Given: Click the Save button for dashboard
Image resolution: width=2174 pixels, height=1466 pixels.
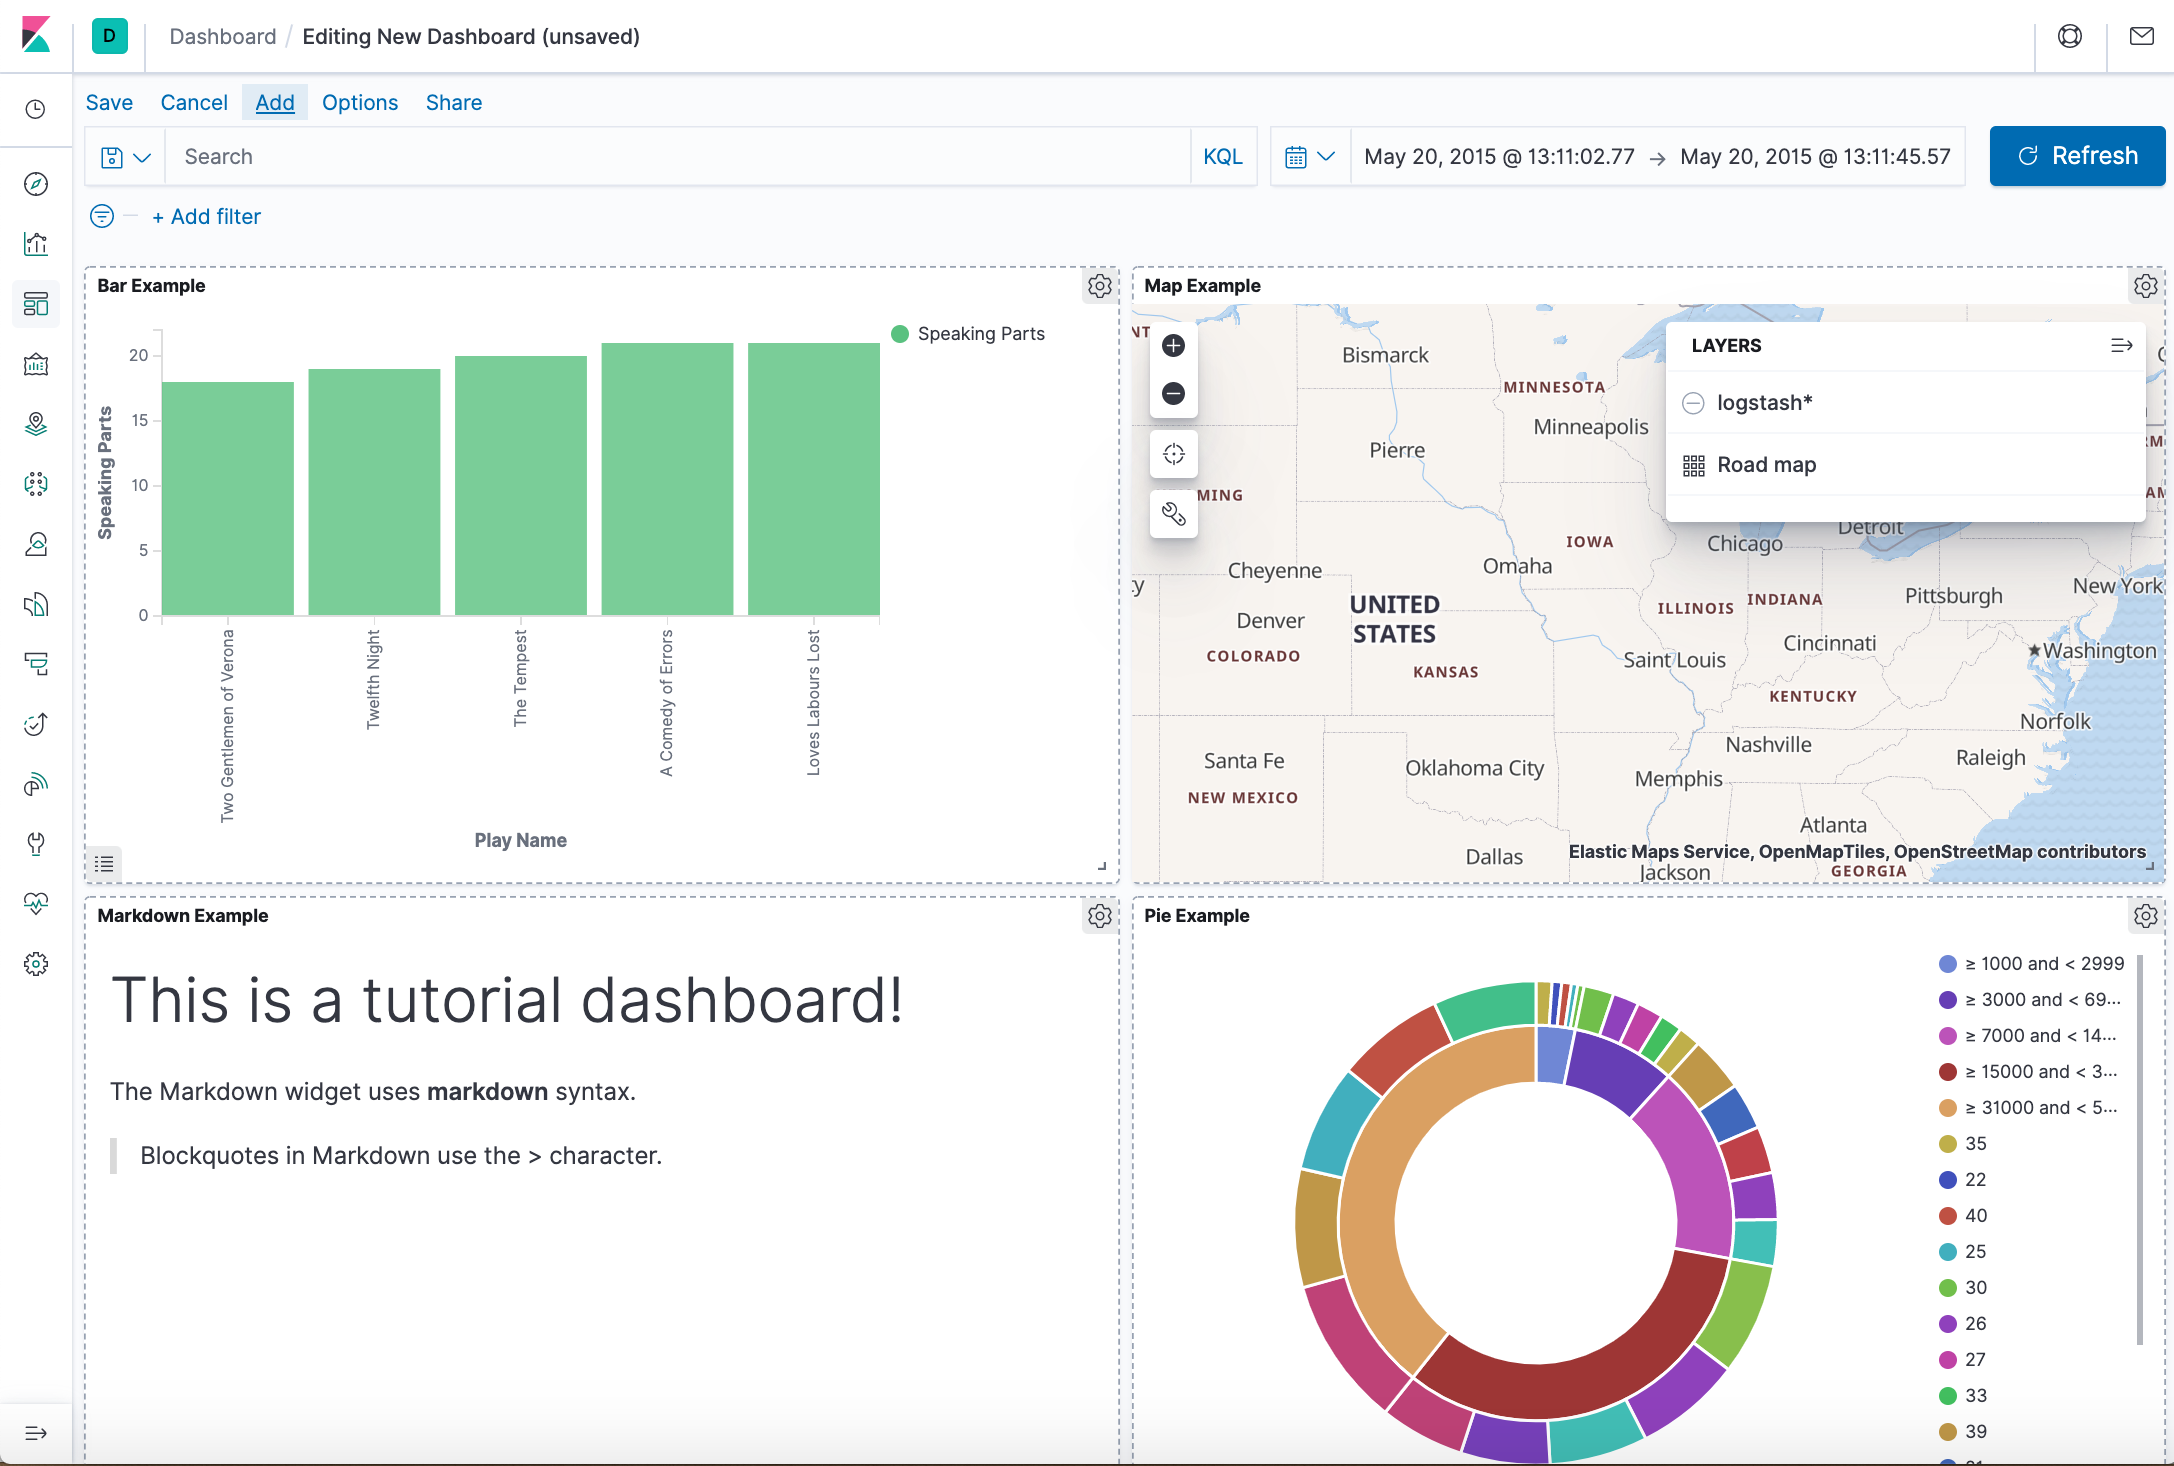Looking at the screenshot, I should (x=110, y=103).
